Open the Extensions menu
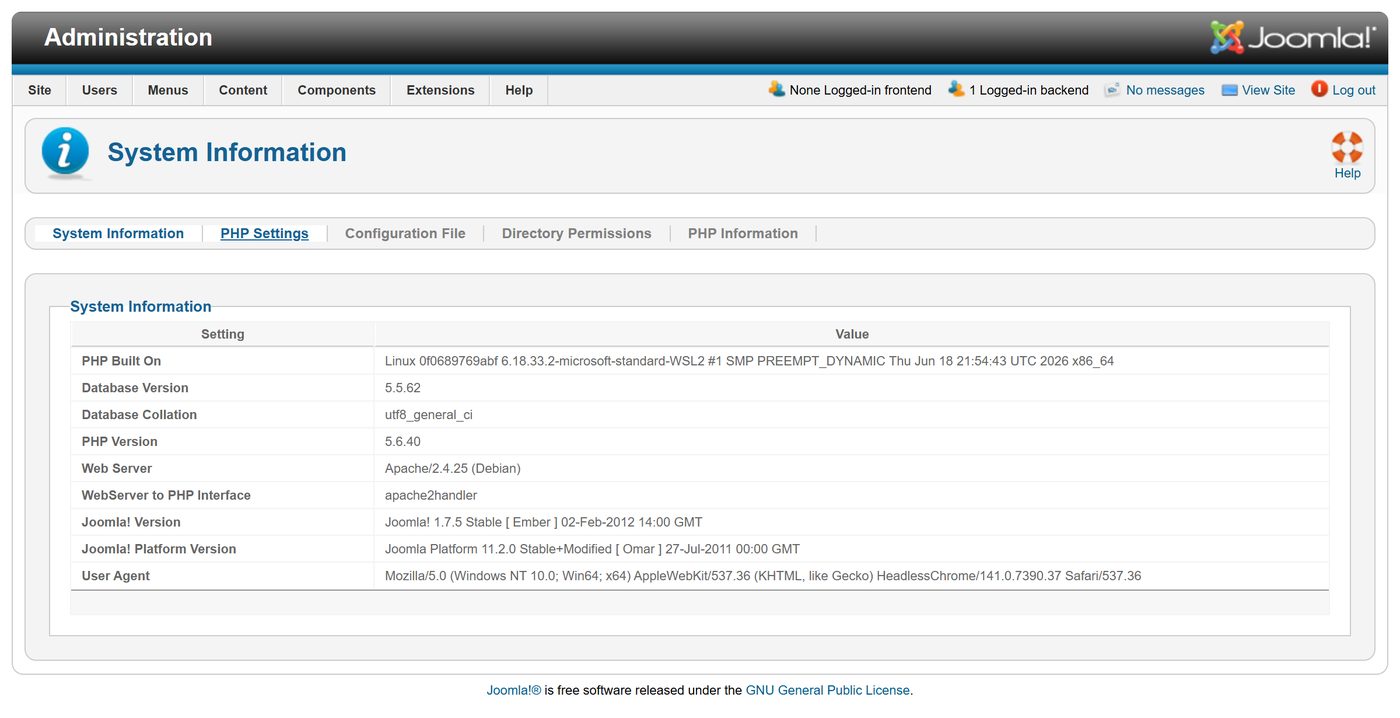1400x718 pixels. pyautogui.click(x=440, y=90)
